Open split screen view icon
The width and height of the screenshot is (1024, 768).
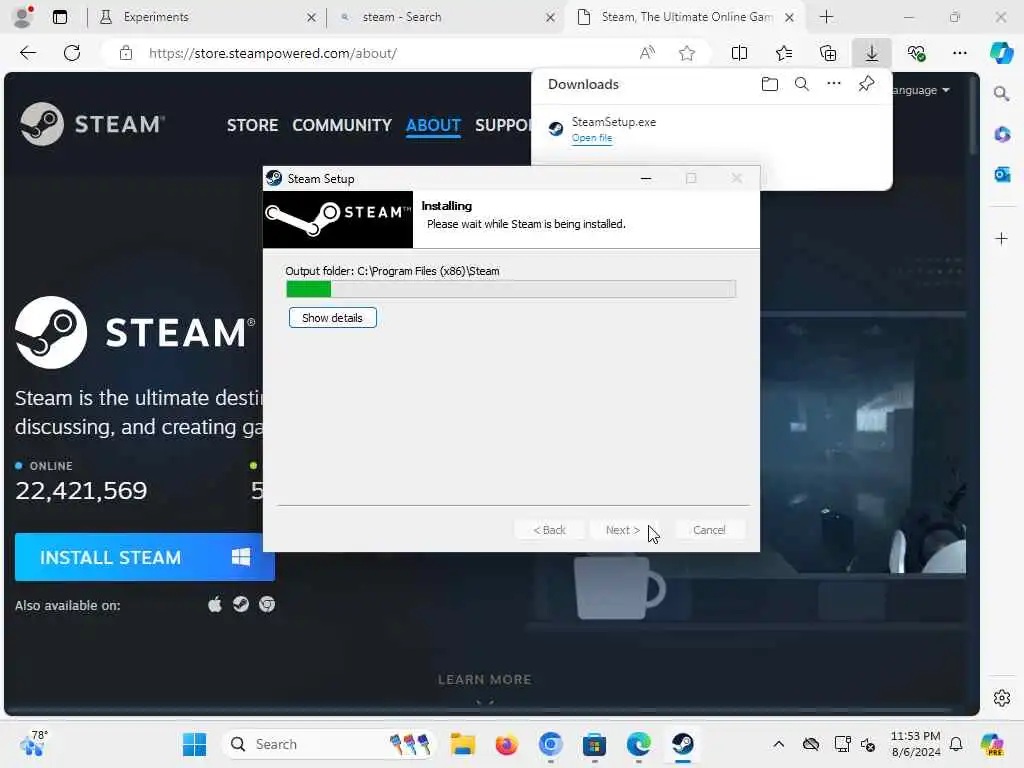pyautogui.click(x=739, y=54)
